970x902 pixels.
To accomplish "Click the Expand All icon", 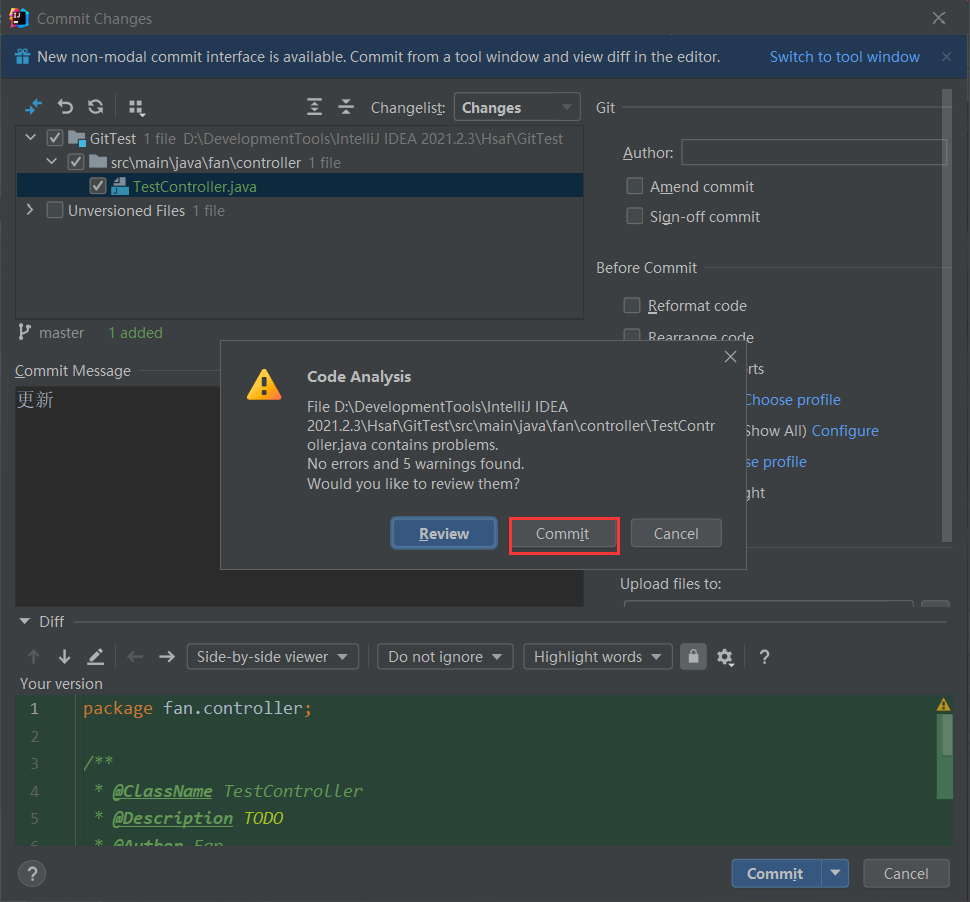I will pyautogui.click(x=314, y=107).
